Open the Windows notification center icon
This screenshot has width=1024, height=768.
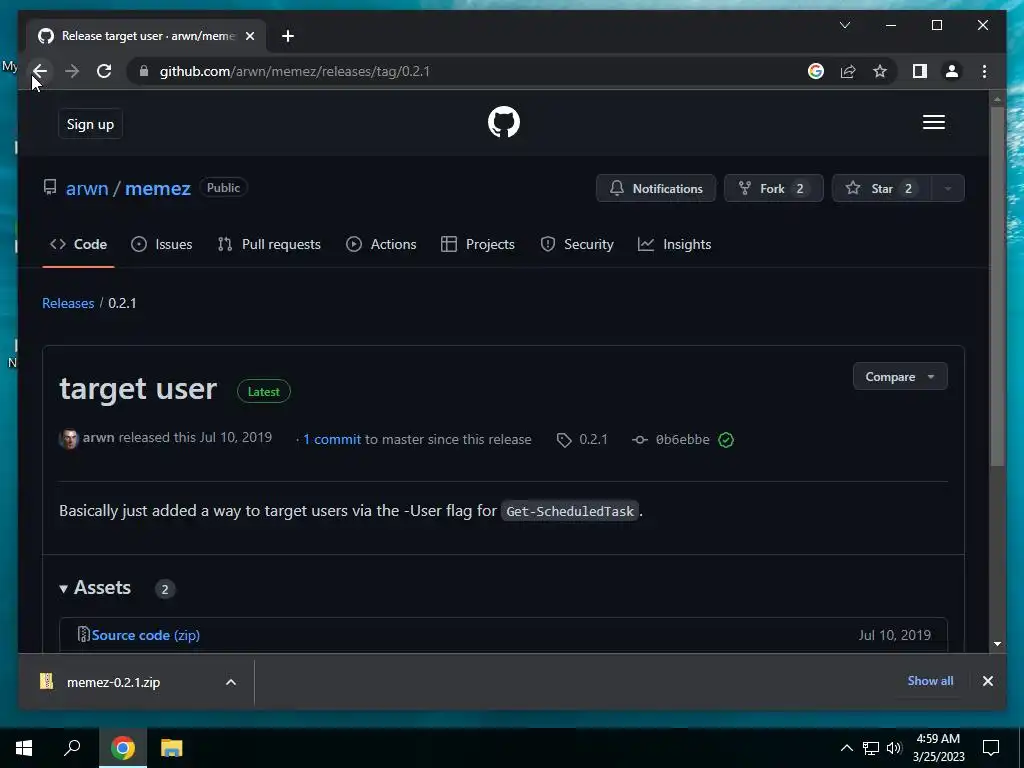(991, 748)
